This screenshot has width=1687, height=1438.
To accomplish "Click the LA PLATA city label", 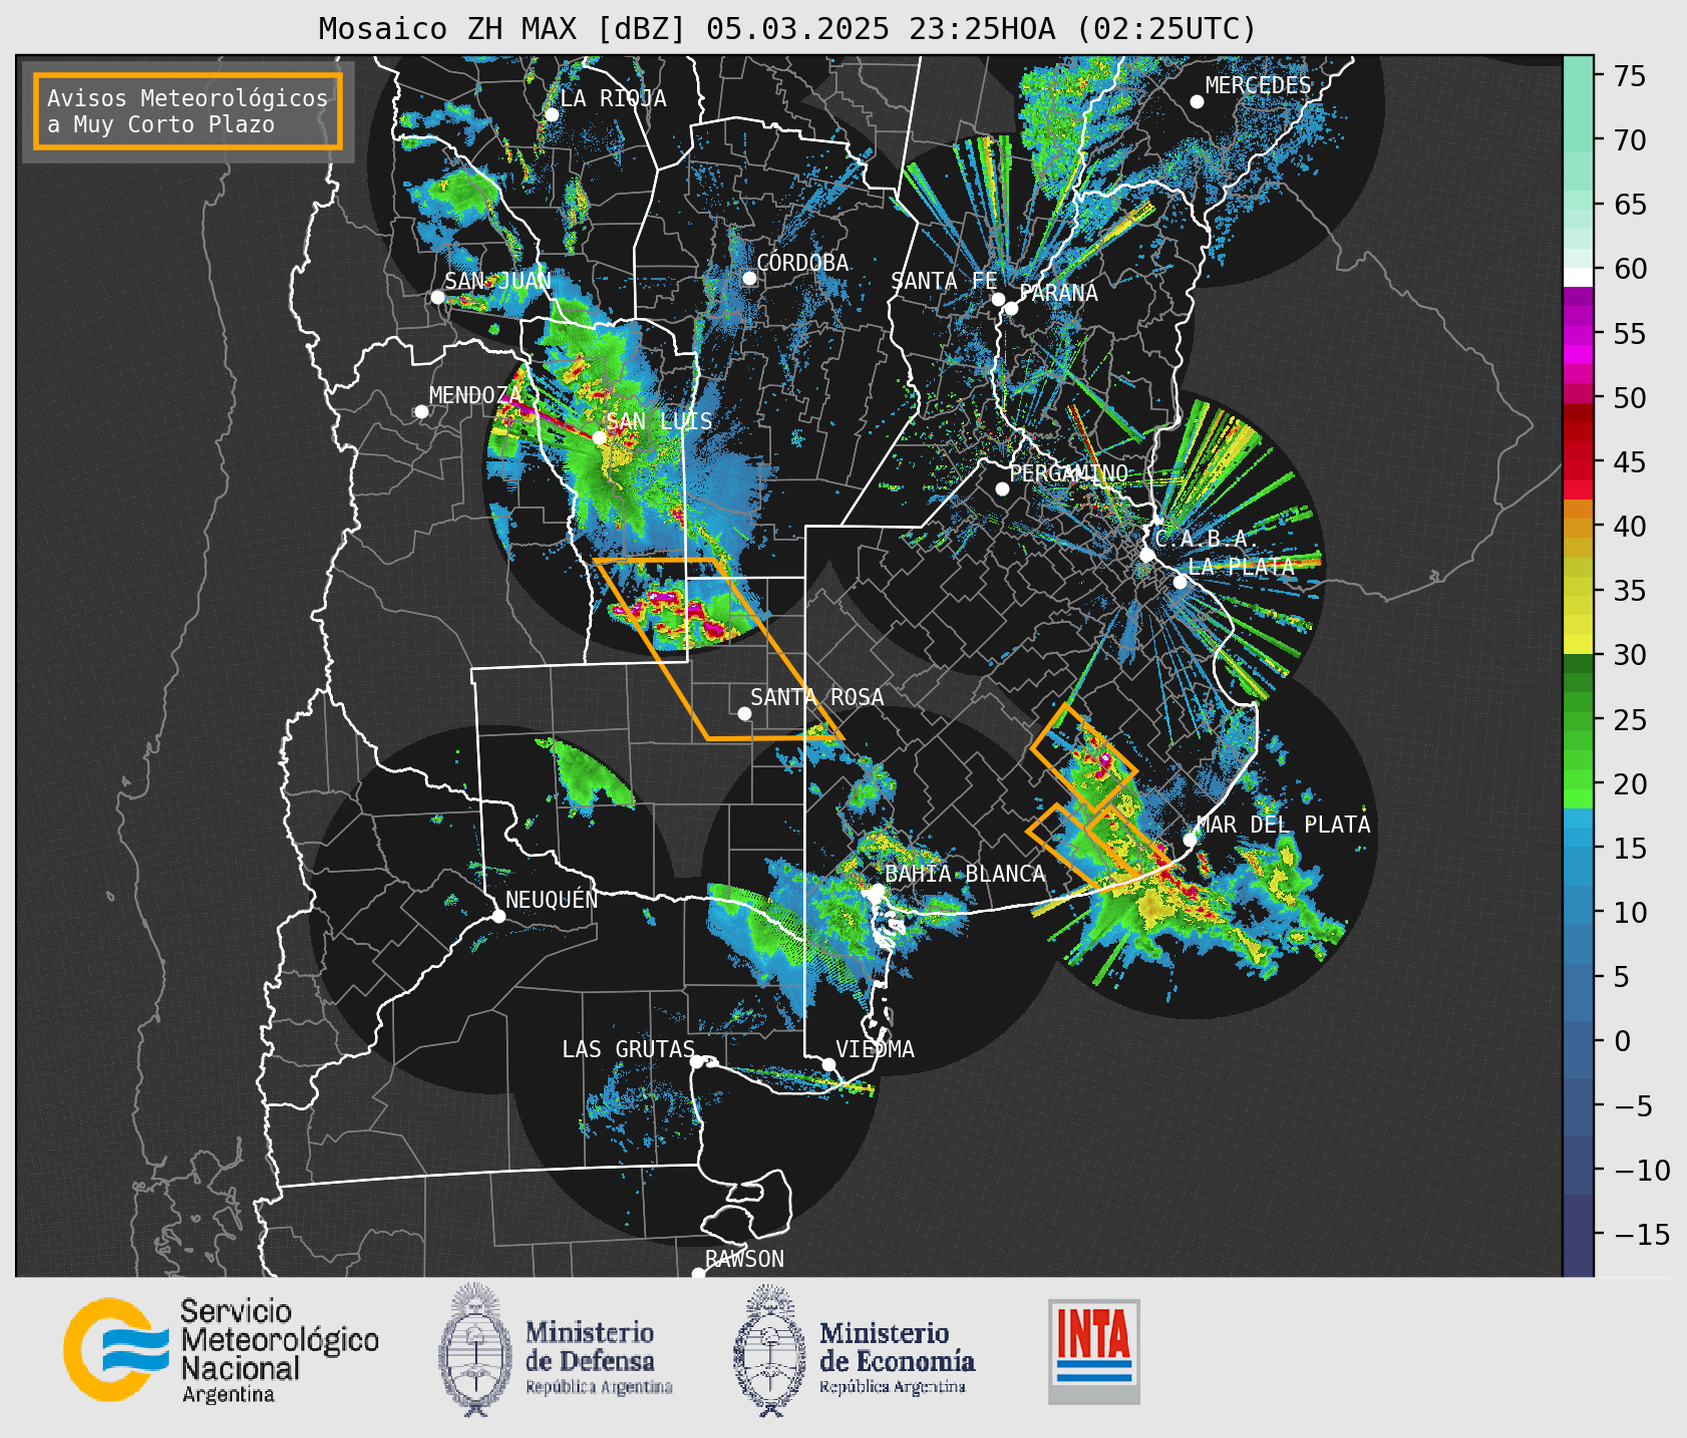I will [1241, 566].
